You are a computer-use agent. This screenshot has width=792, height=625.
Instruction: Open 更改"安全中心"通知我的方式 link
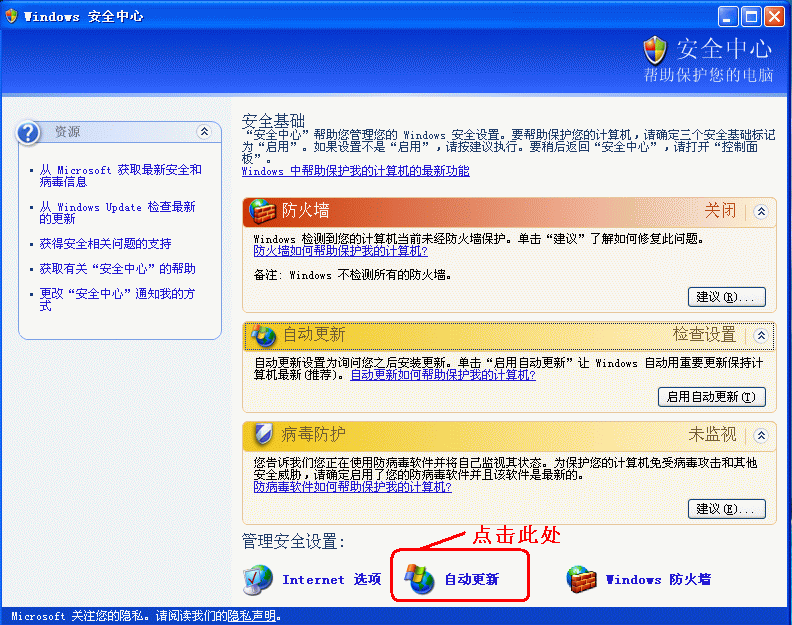click(117, 299)
